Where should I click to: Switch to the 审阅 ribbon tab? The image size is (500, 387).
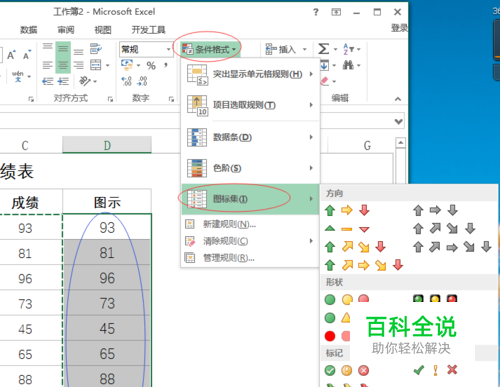(66, 30)
